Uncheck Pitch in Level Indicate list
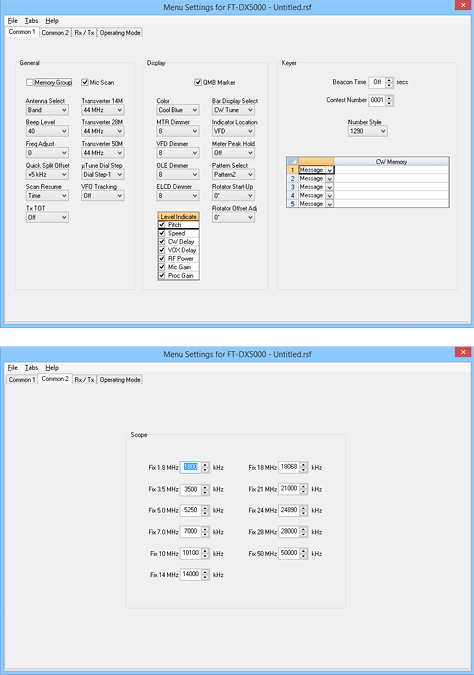Image resolution: width=474 pixels, height=675 pixels. [162, 225]
